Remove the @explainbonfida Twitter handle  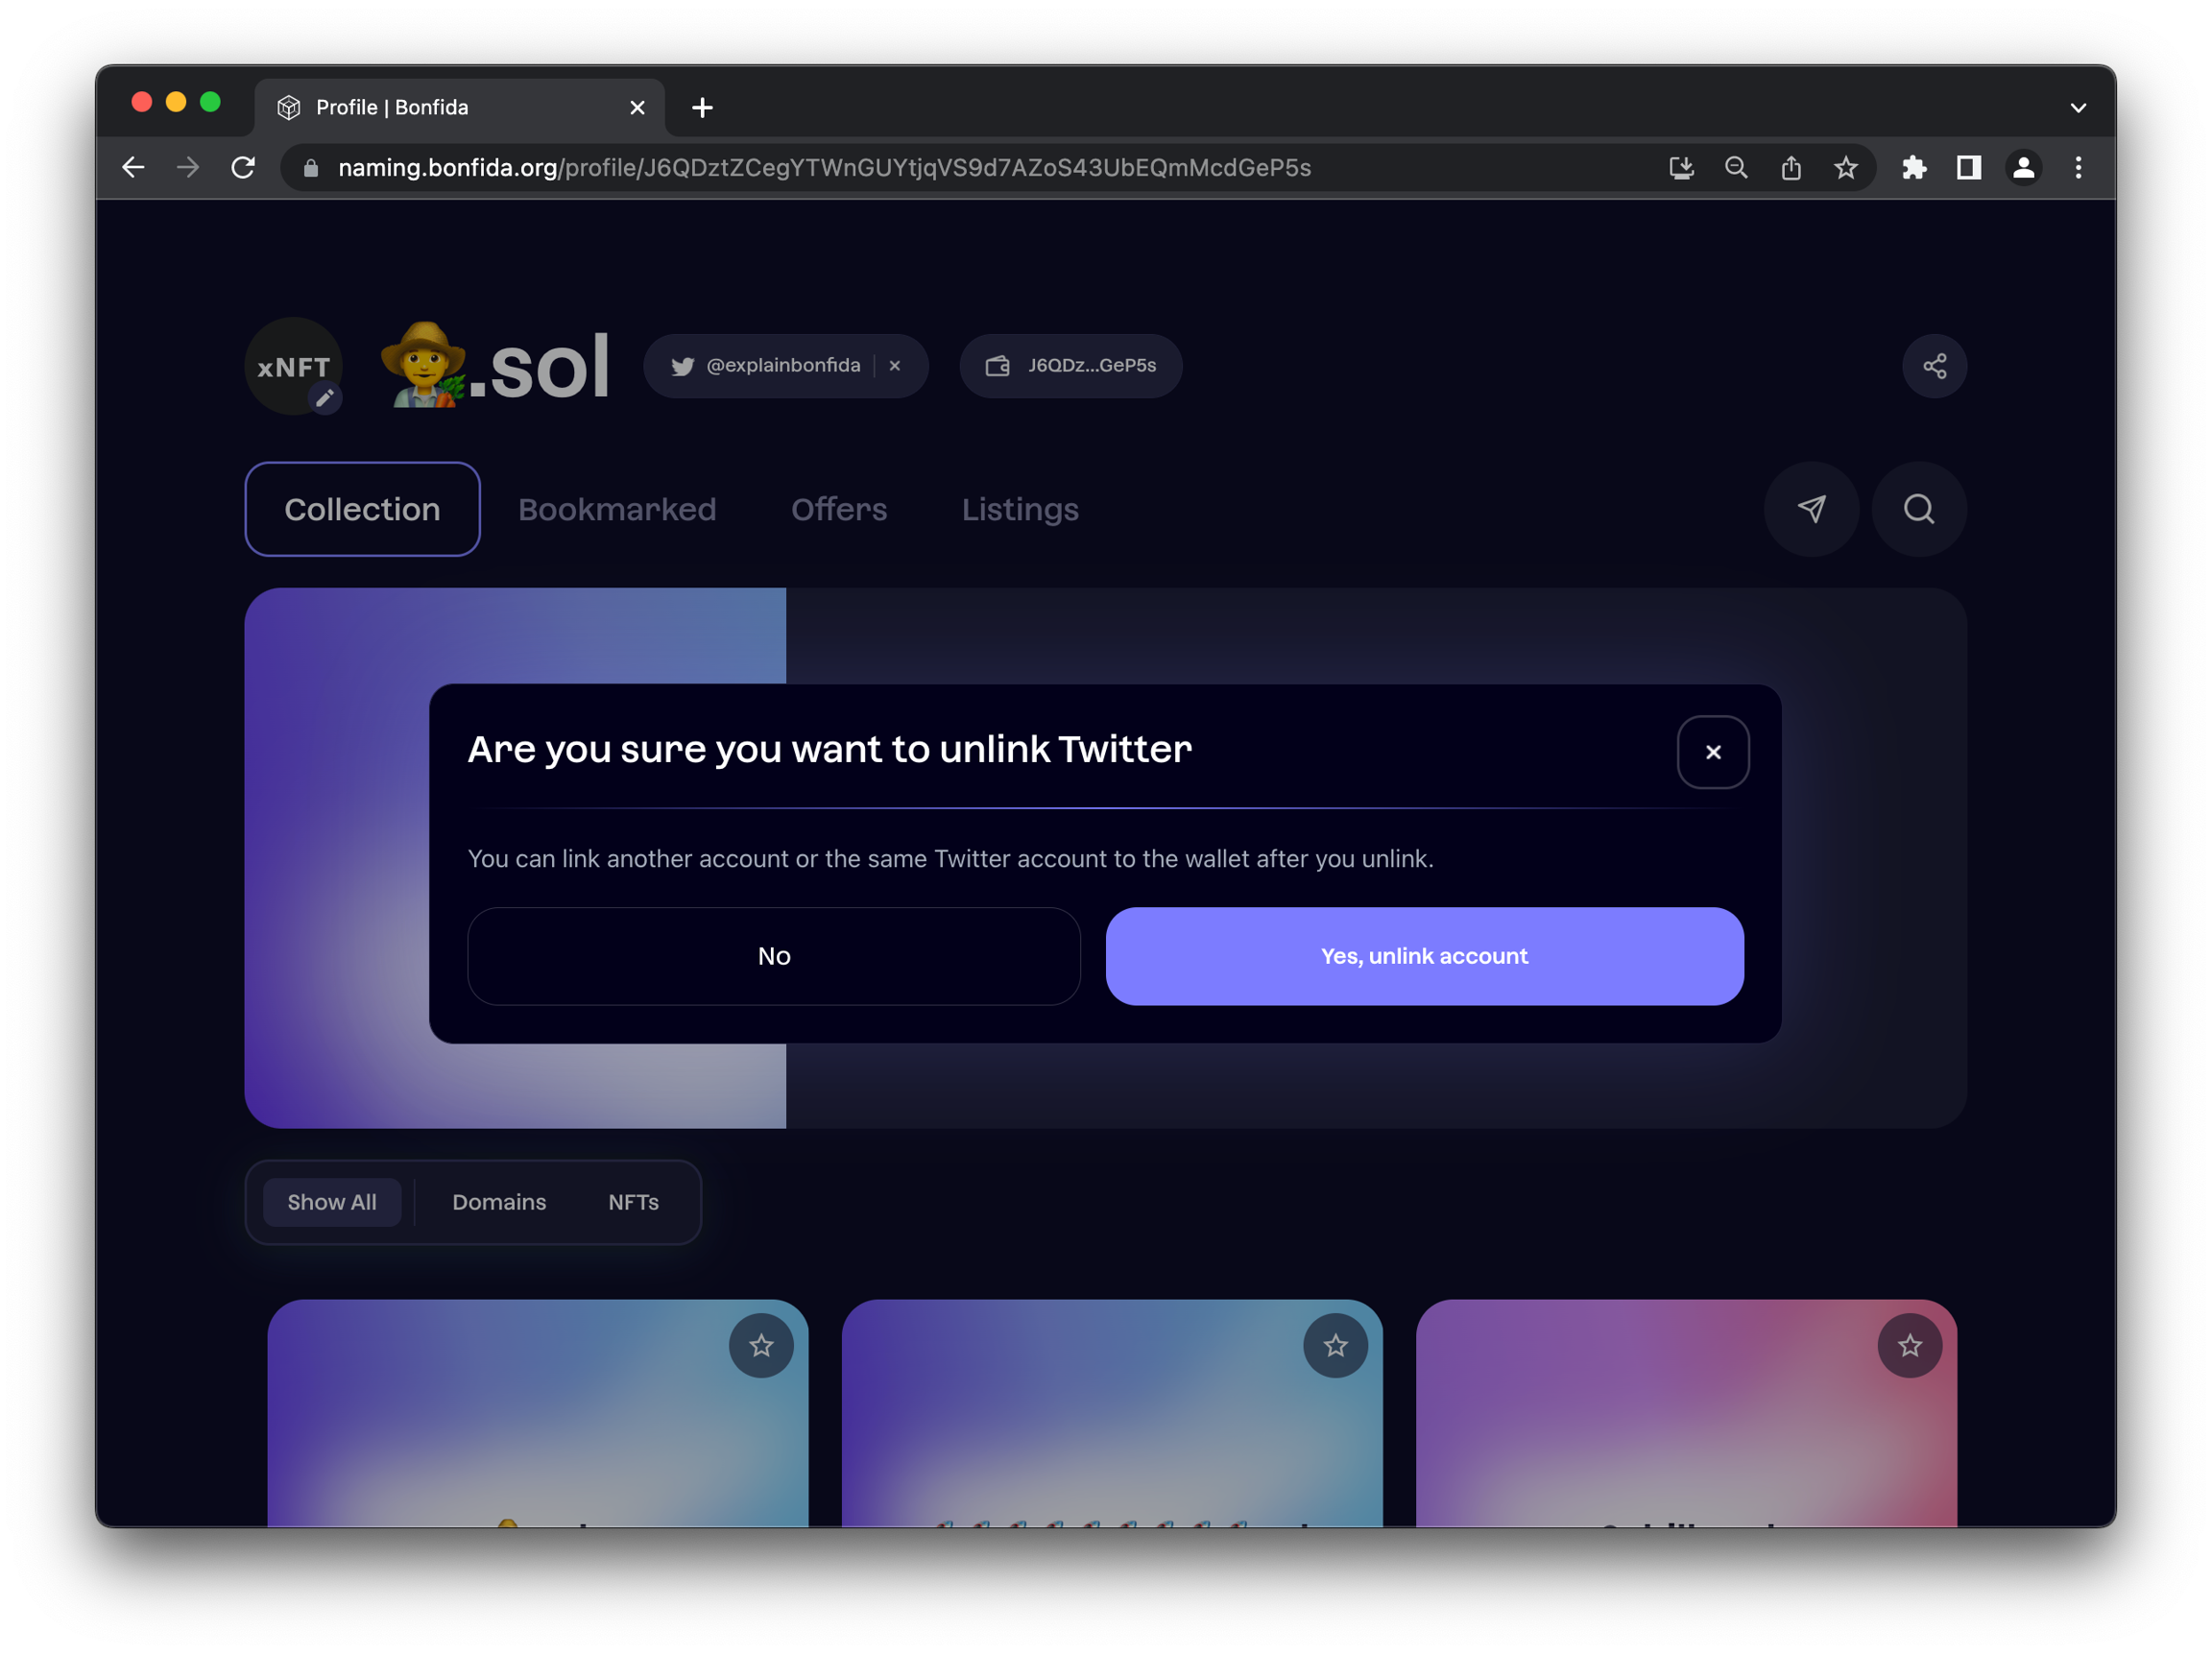pos(895,366)
